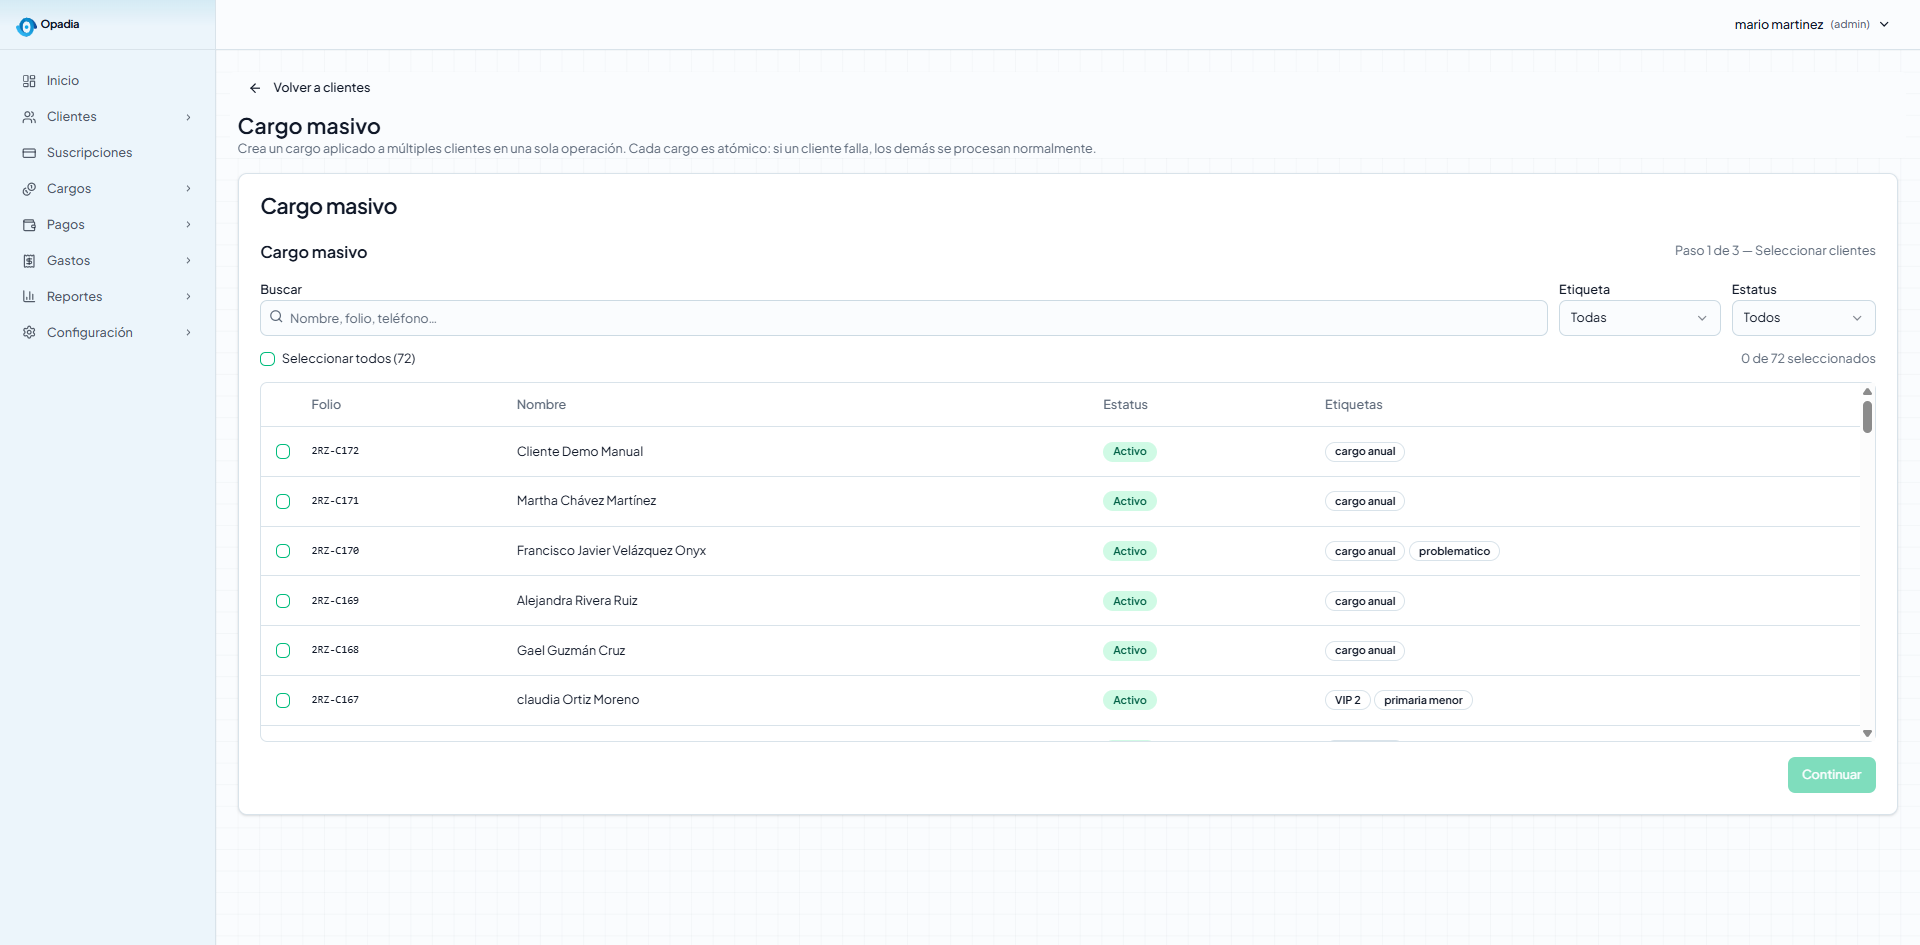Tick the Alejandra Rivera Ruiz checkbox
The width and height of the screenshot is (1920, 945).
[283, 601]
